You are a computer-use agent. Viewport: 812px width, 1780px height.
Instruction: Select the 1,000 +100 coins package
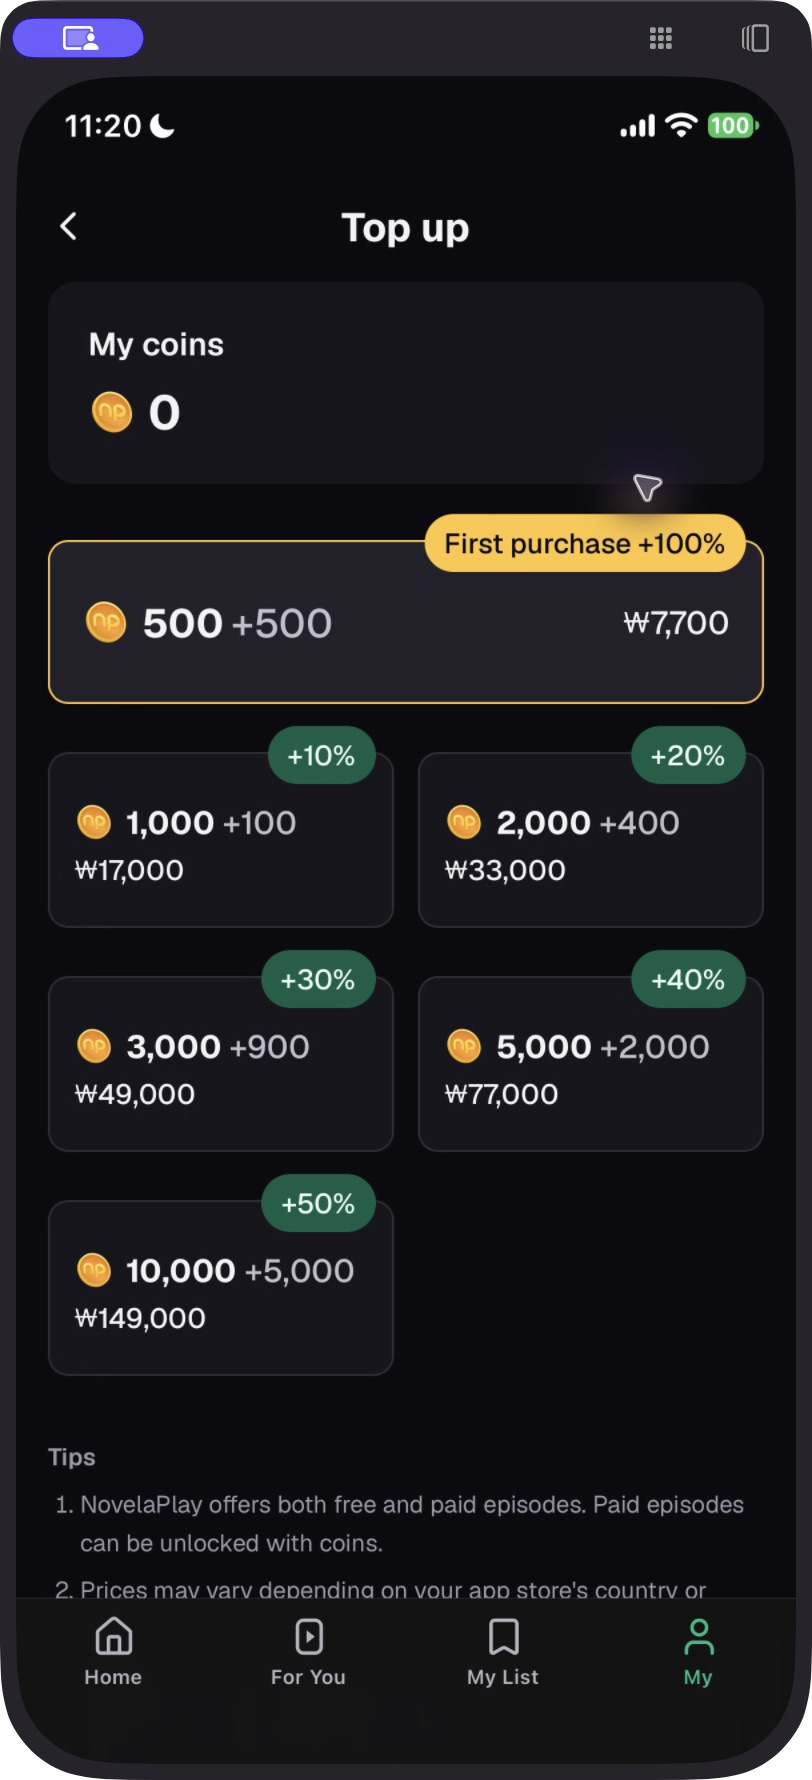pos(221,840)
